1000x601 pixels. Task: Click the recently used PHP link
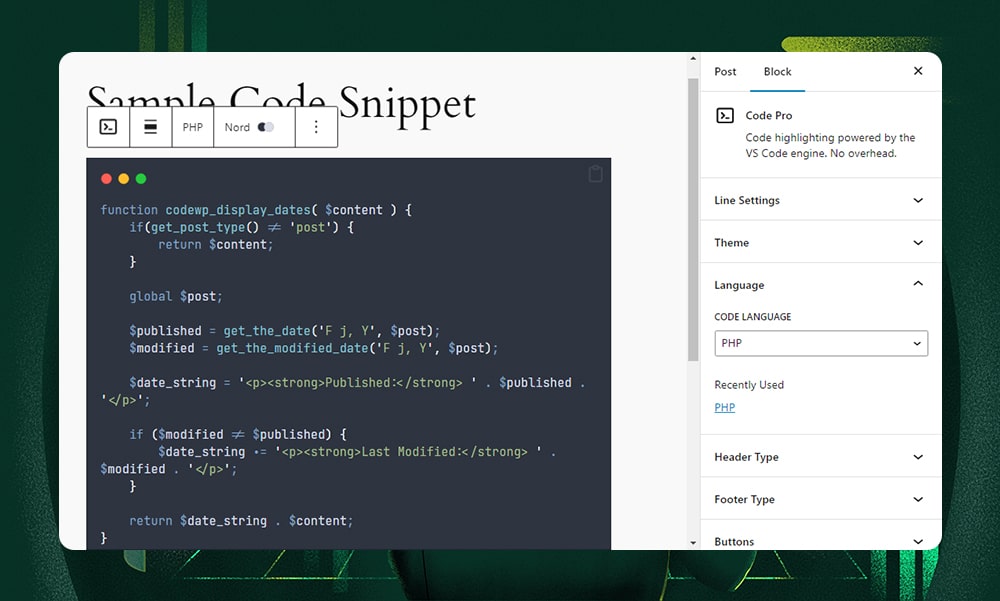pos(724,408)
